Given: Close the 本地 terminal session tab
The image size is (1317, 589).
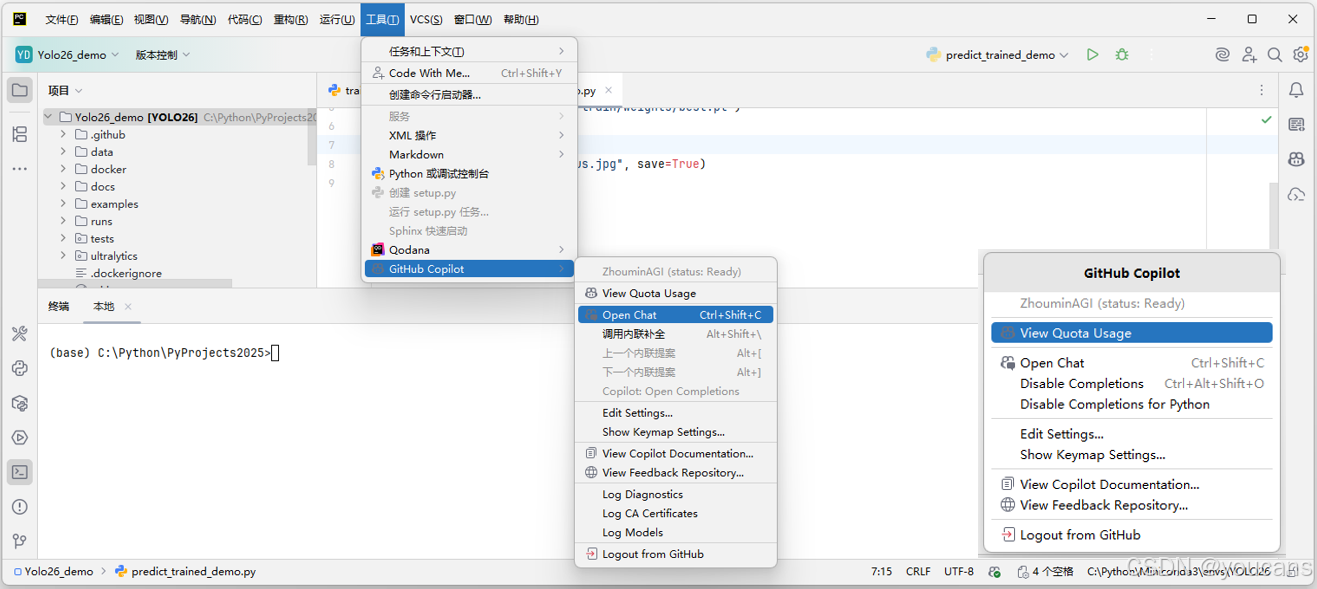Looking at the screenshot, I should [128, 307].
